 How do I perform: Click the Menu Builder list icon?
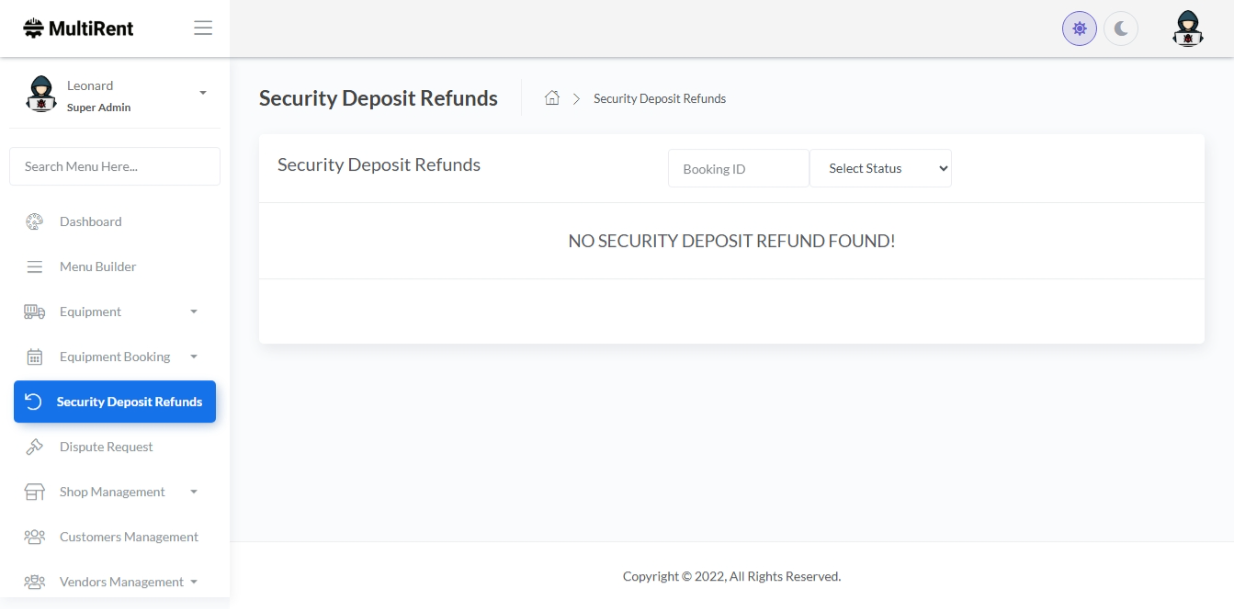point(34,267)
